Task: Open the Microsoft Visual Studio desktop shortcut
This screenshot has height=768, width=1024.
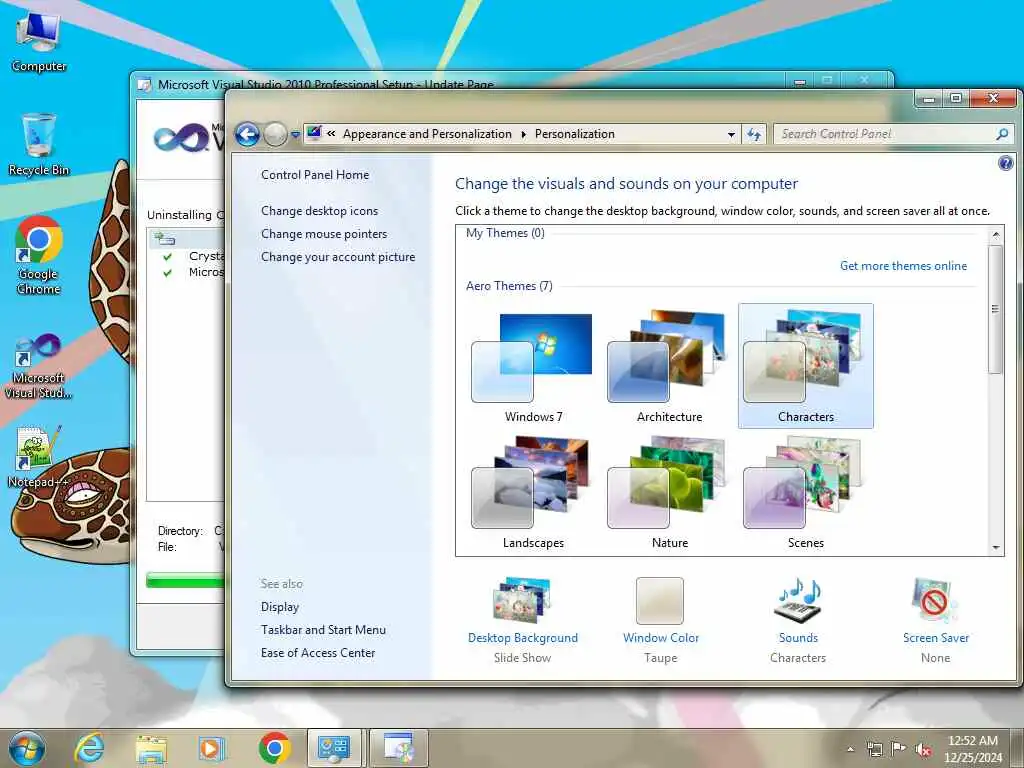Action: (38, 366)
